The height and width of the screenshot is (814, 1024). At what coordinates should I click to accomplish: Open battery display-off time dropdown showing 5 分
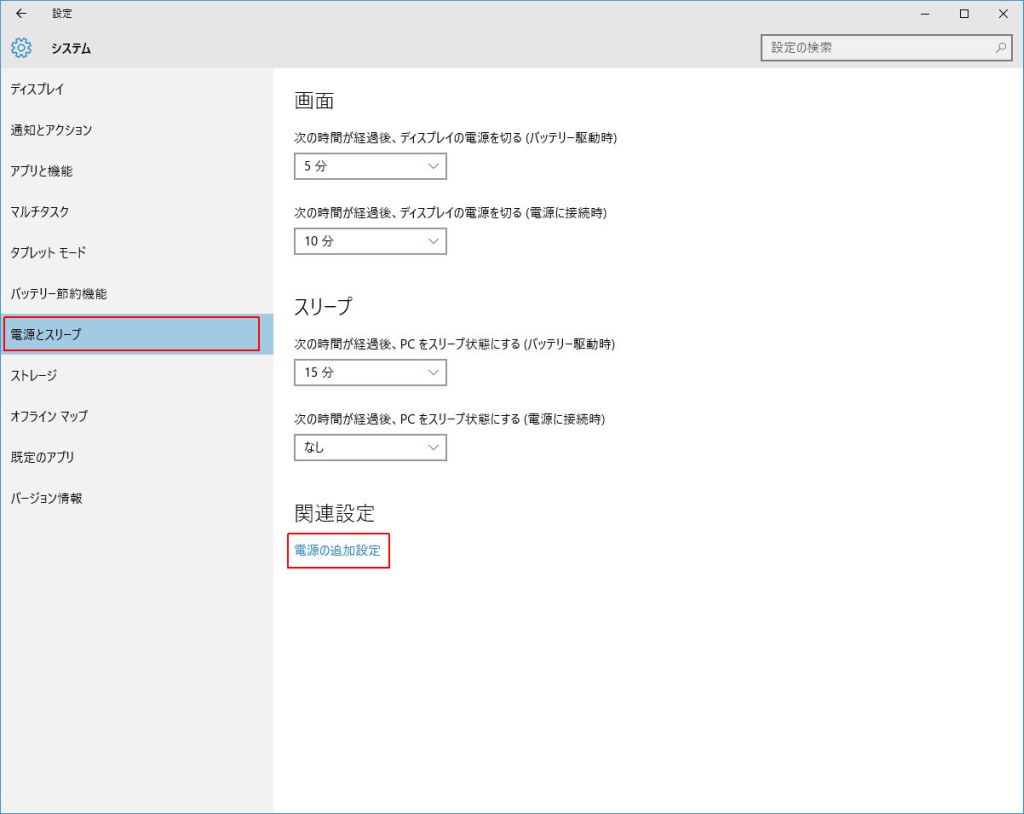370,167
